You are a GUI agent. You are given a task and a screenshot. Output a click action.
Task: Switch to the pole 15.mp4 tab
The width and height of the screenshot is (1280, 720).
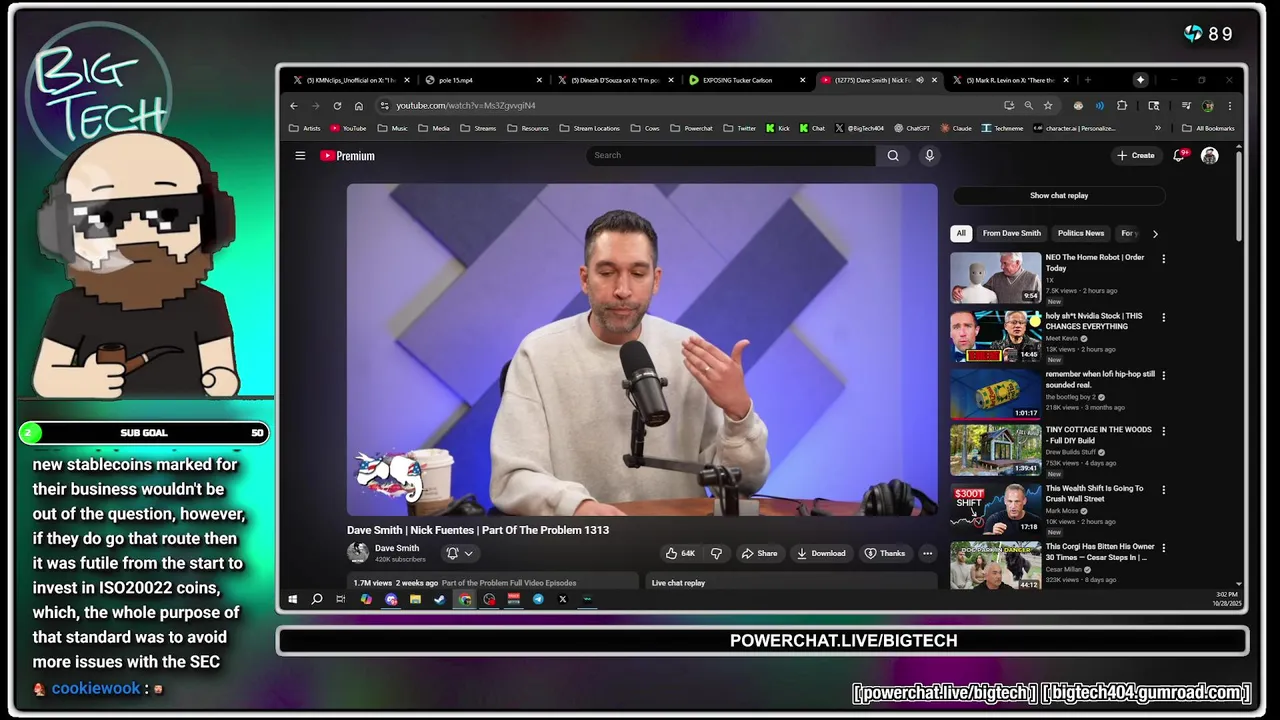483,80
